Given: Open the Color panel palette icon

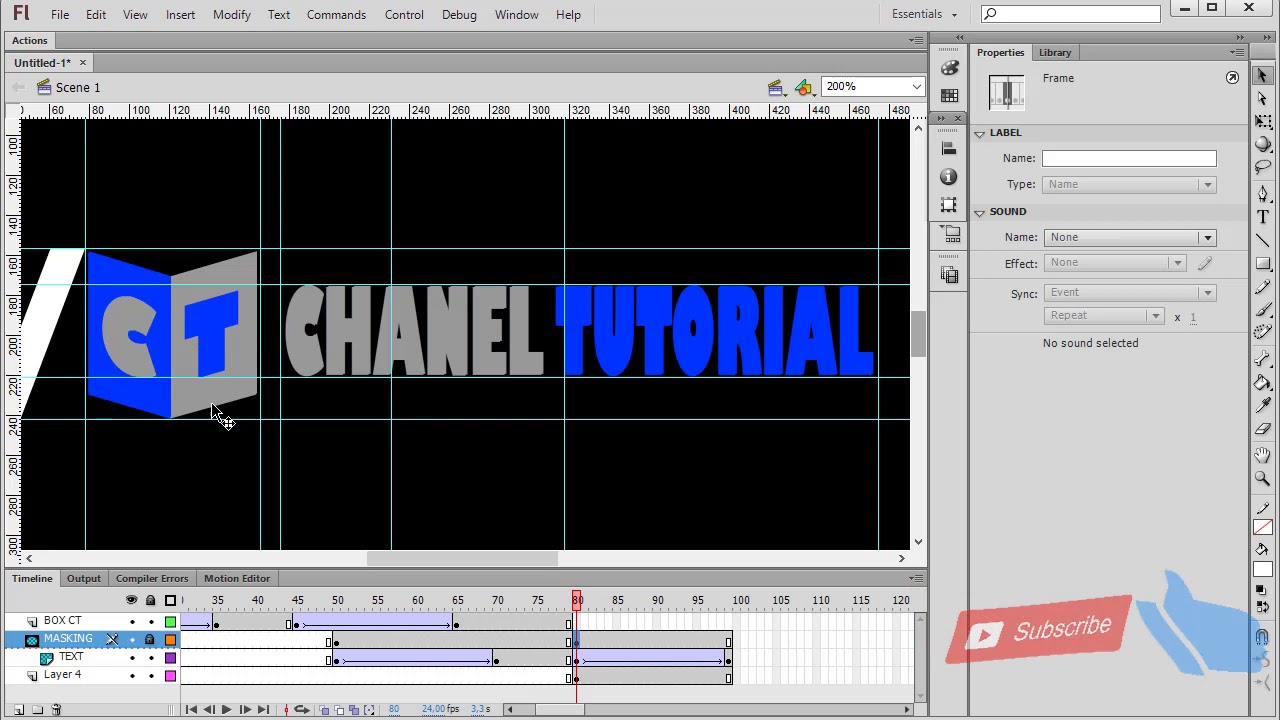Looking at the screenshot, I should coord(949,68).
